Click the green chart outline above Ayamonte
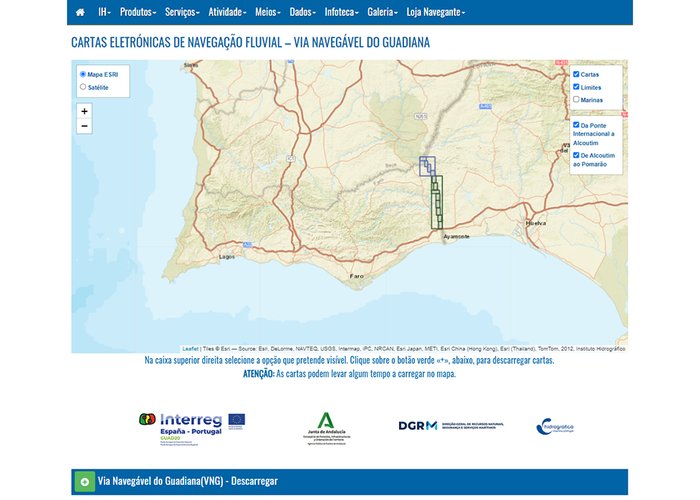Image resolution: width=700 pixels, height=500 pixels. [437, 202]
